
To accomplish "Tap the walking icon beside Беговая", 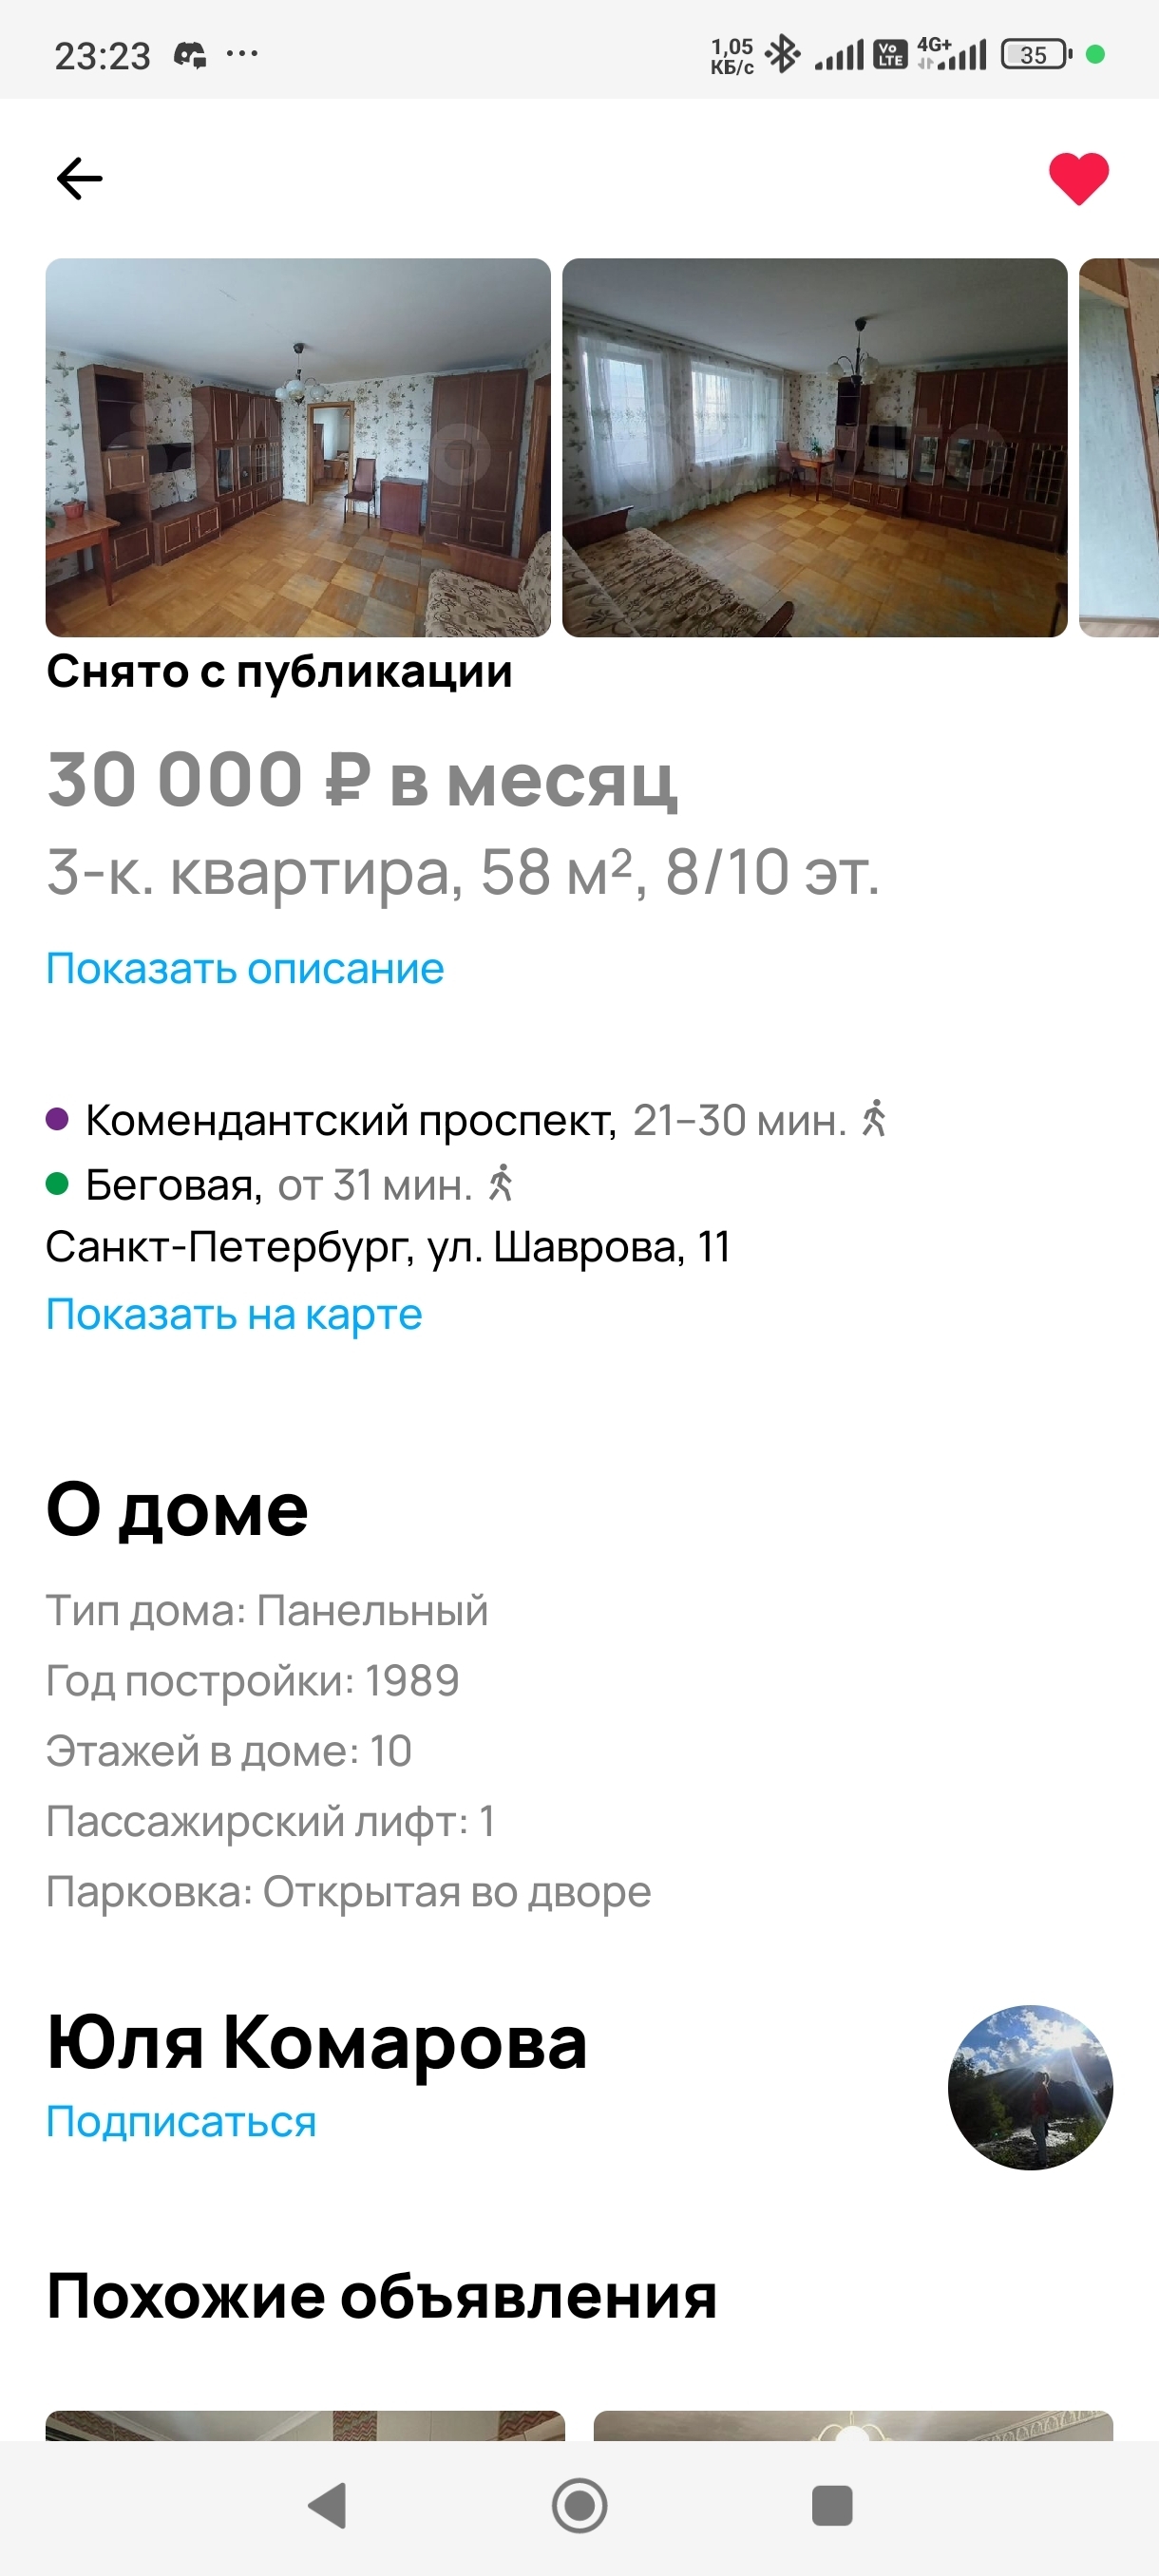I will point(500,1183).
